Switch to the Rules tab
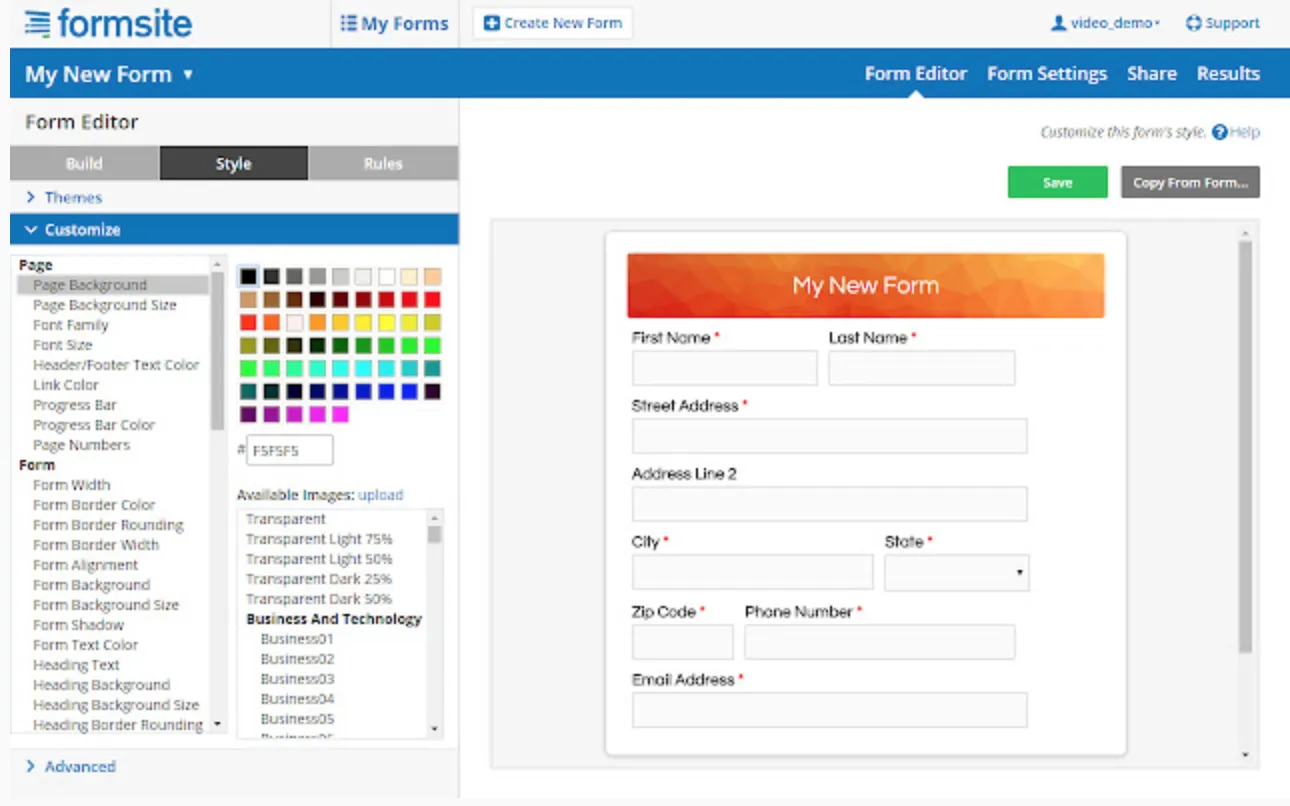 (383, 163)
